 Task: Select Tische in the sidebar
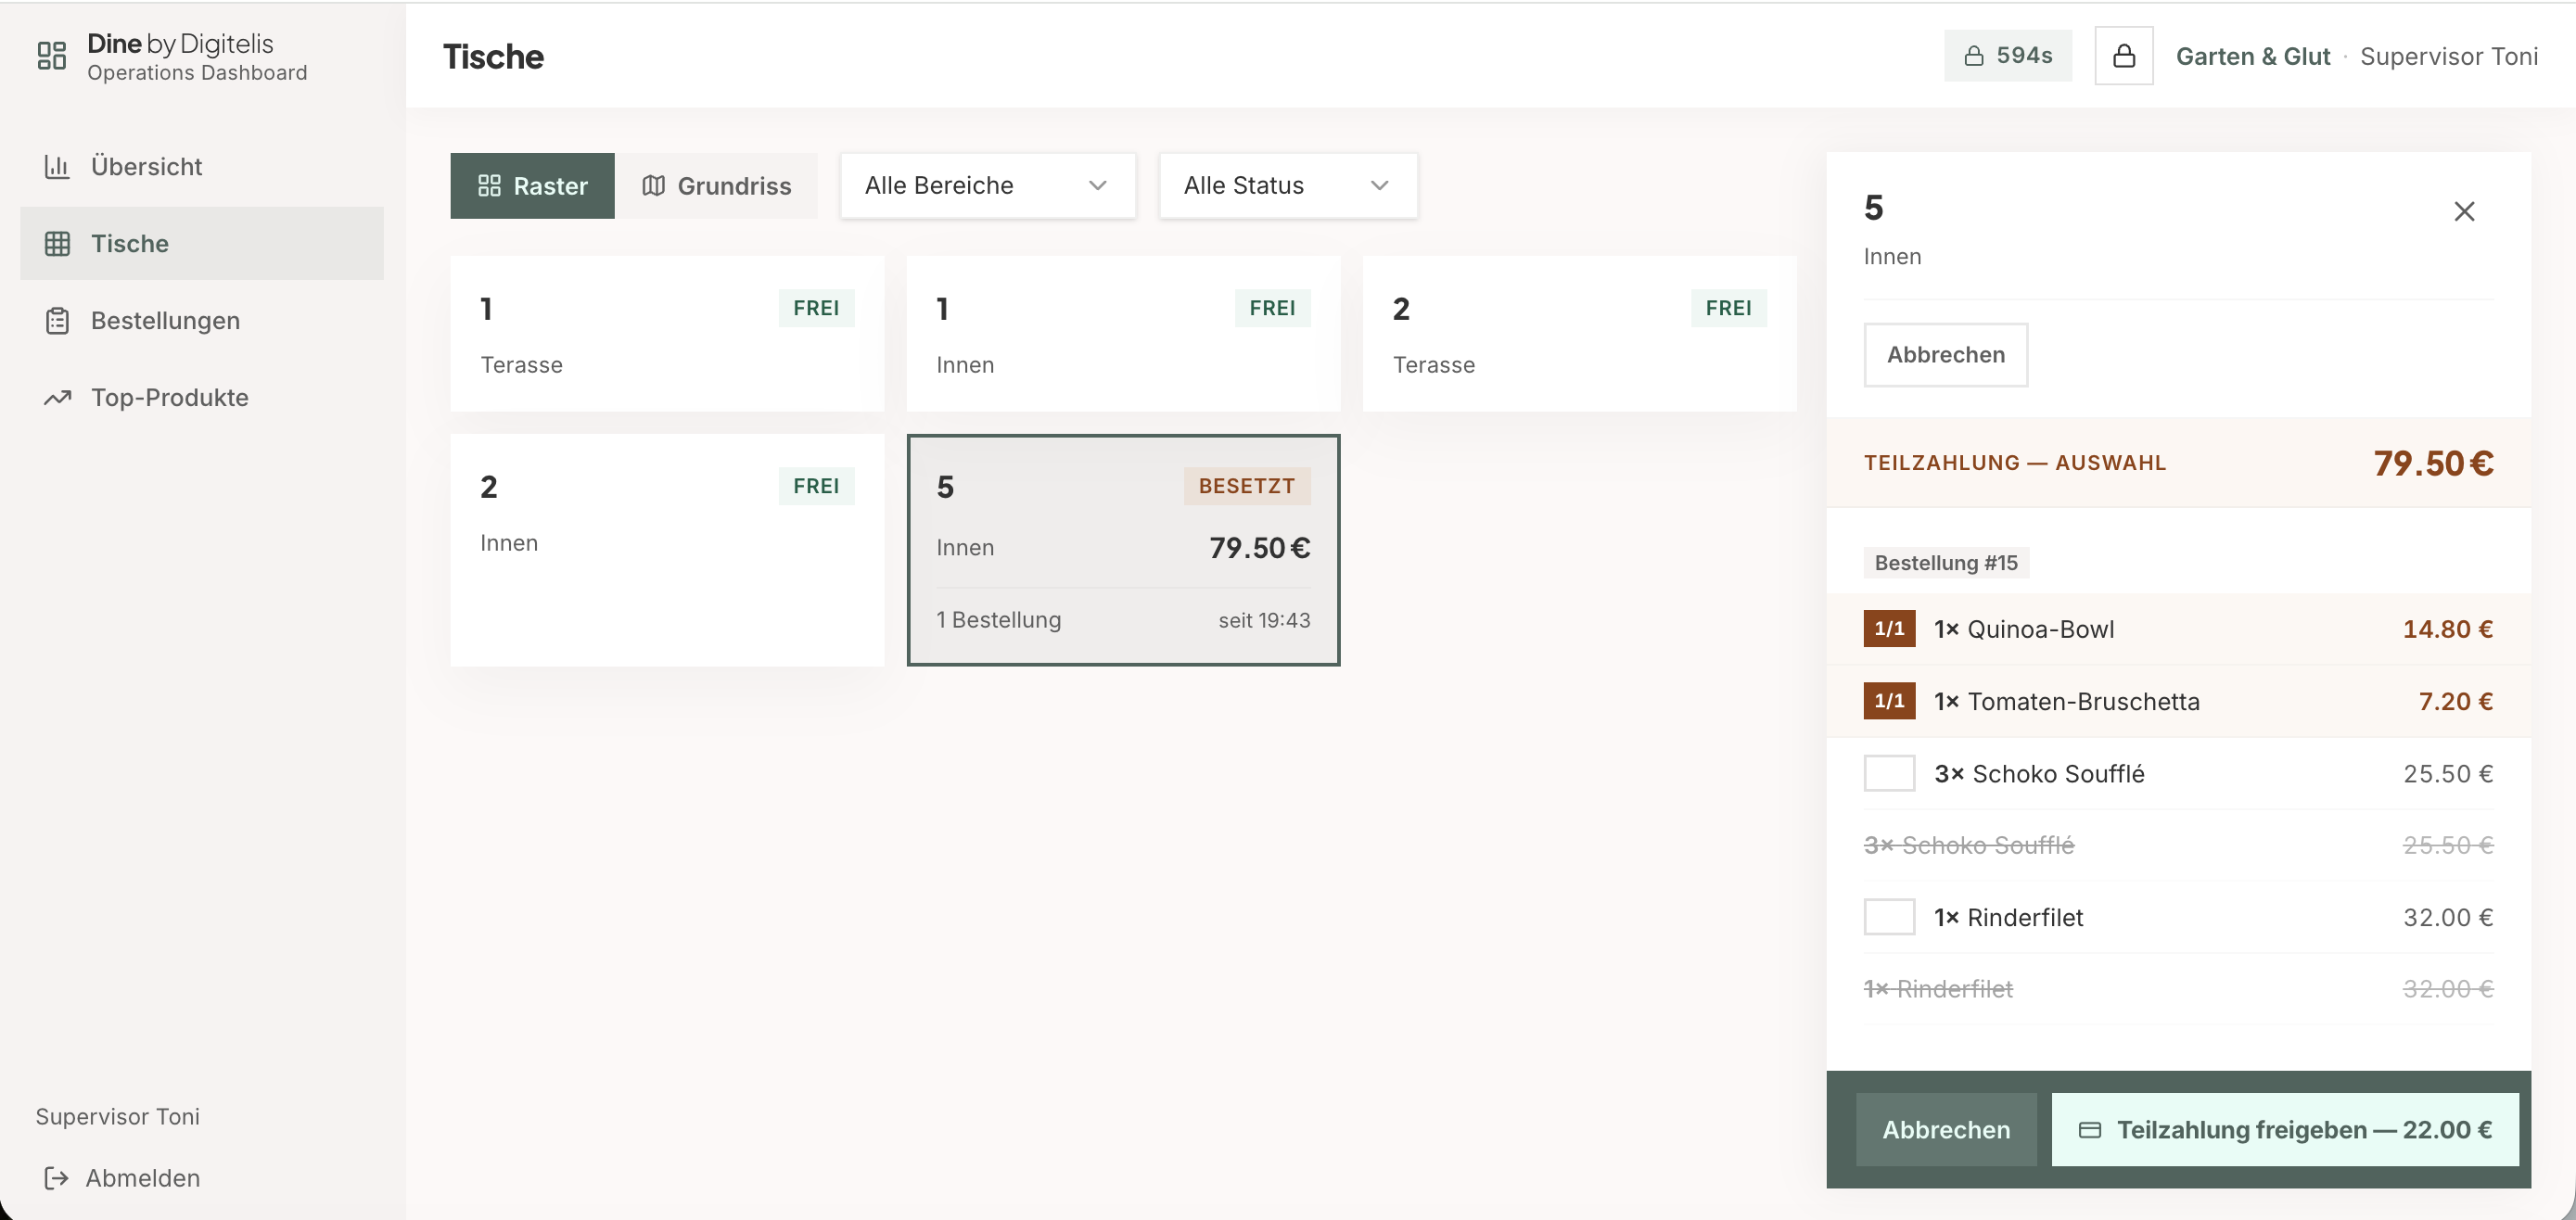point(201,243)
